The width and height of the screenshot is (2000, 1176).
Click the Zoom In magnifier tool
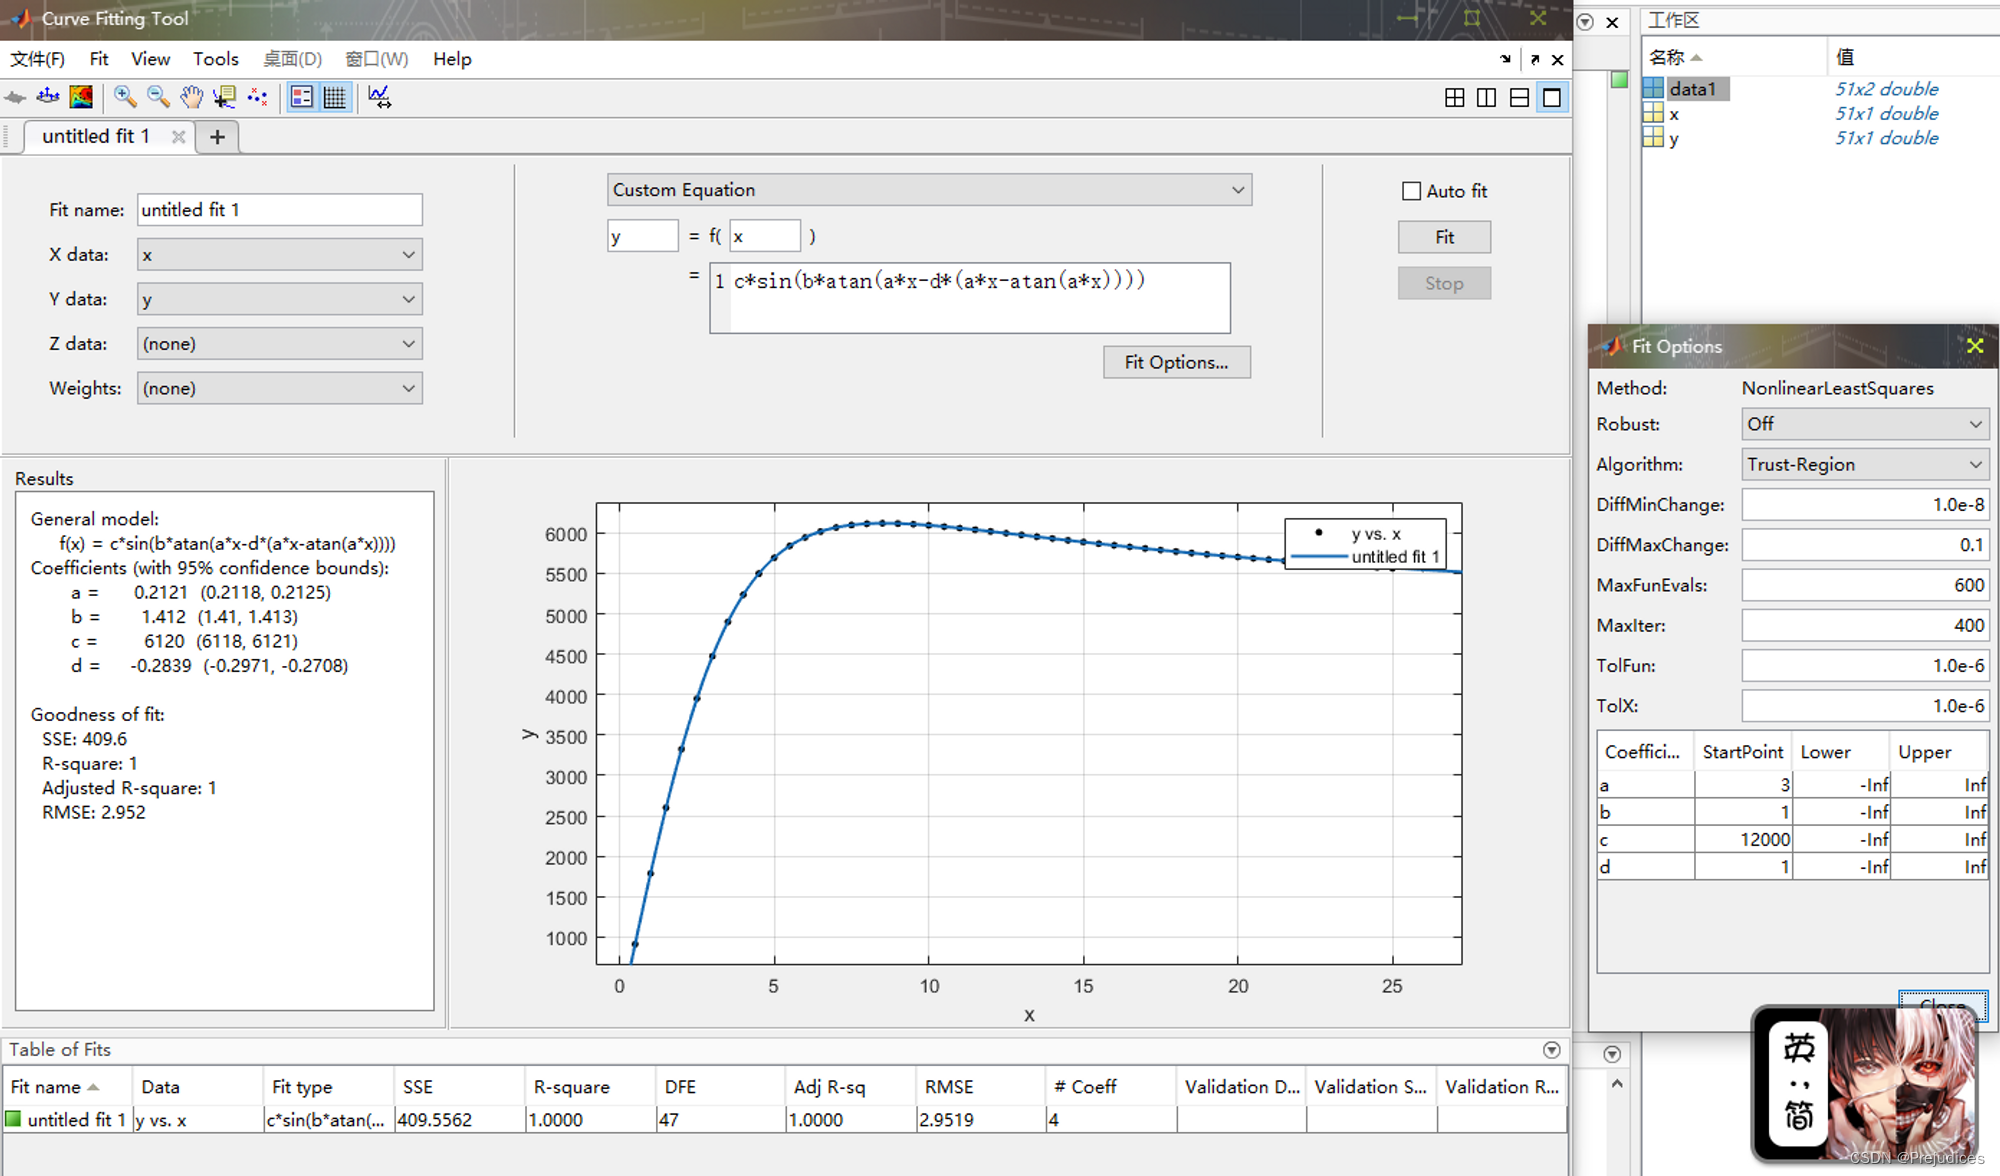124,97
